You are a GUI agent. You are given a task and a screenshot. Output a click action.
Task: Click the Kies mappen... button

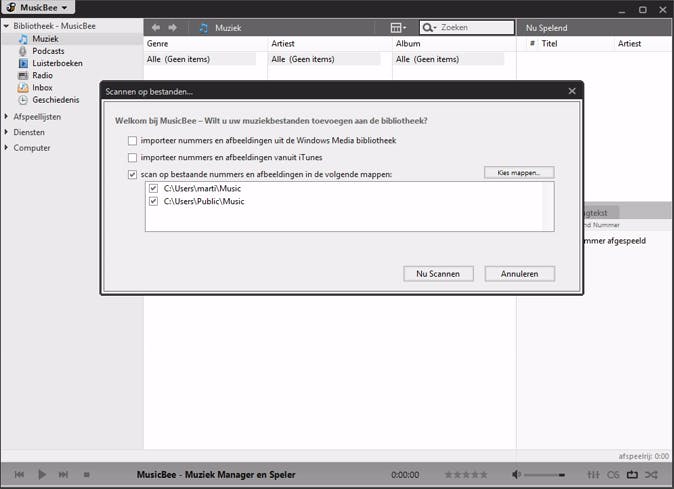tap(519, 172)
